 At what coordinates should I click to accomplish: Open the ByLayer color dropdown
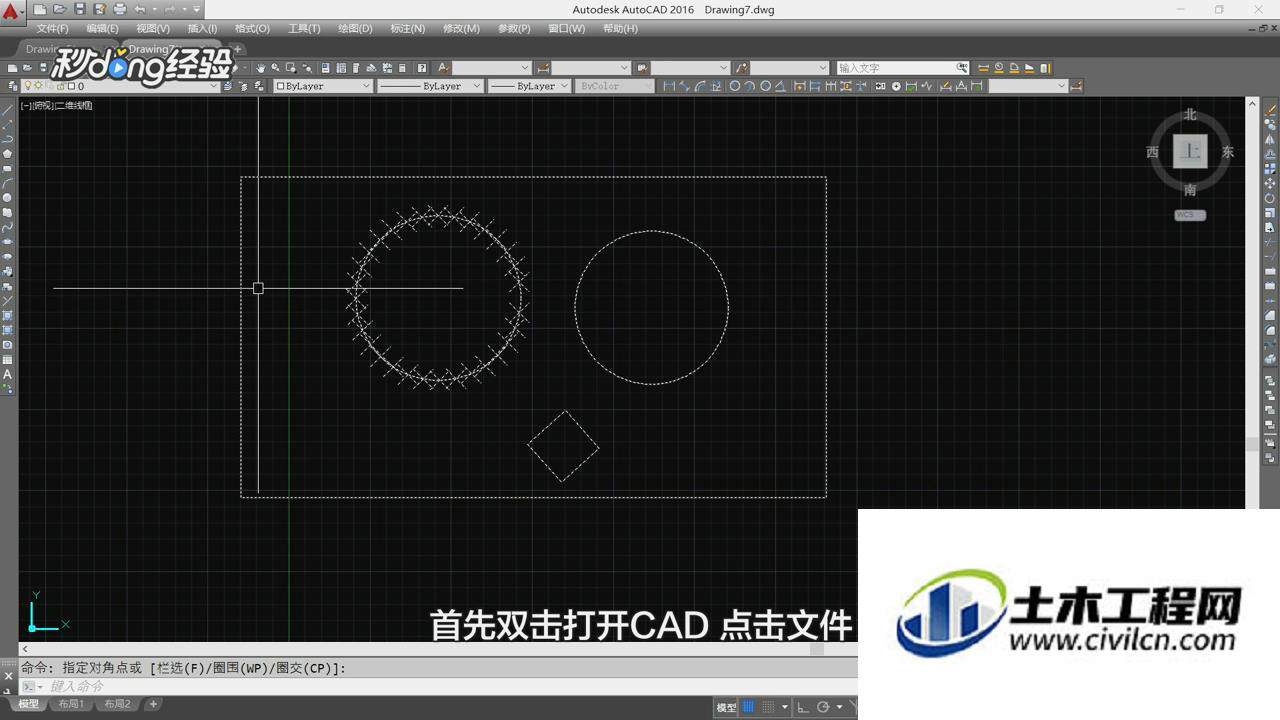[x=324, y=86]
